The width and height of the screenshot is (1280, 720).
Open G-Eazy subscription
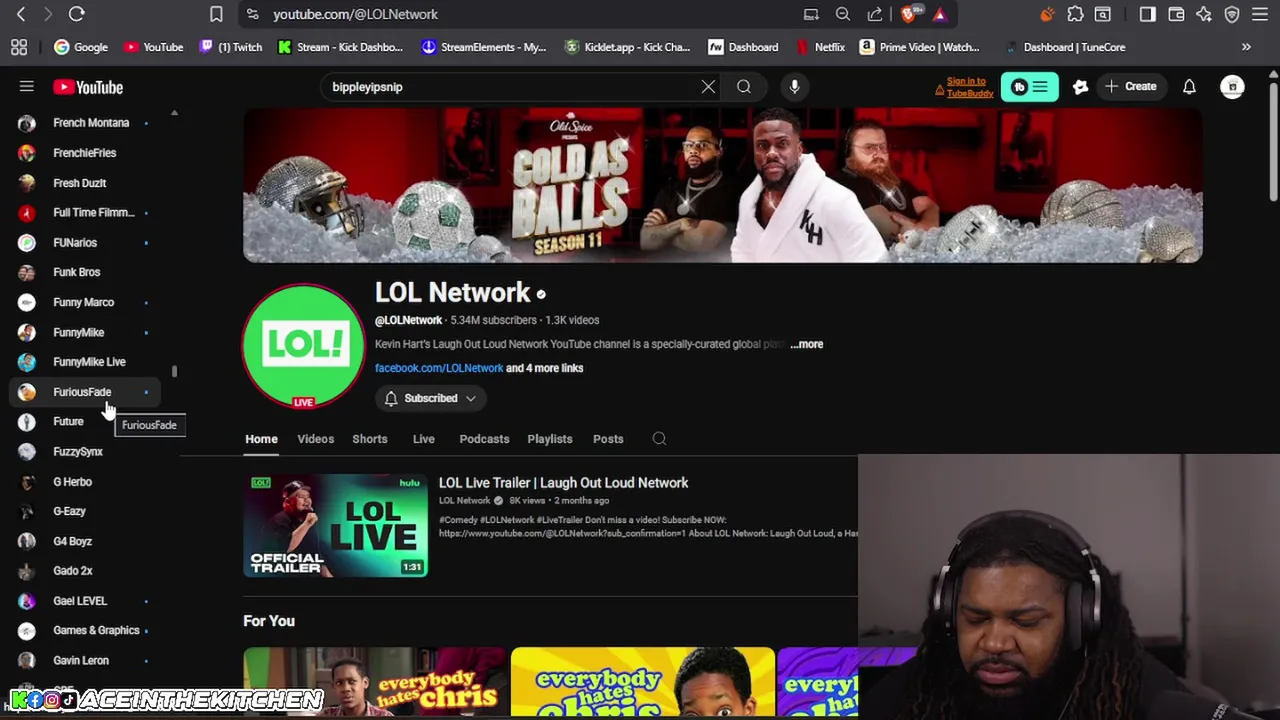click(x=69, y=511)
